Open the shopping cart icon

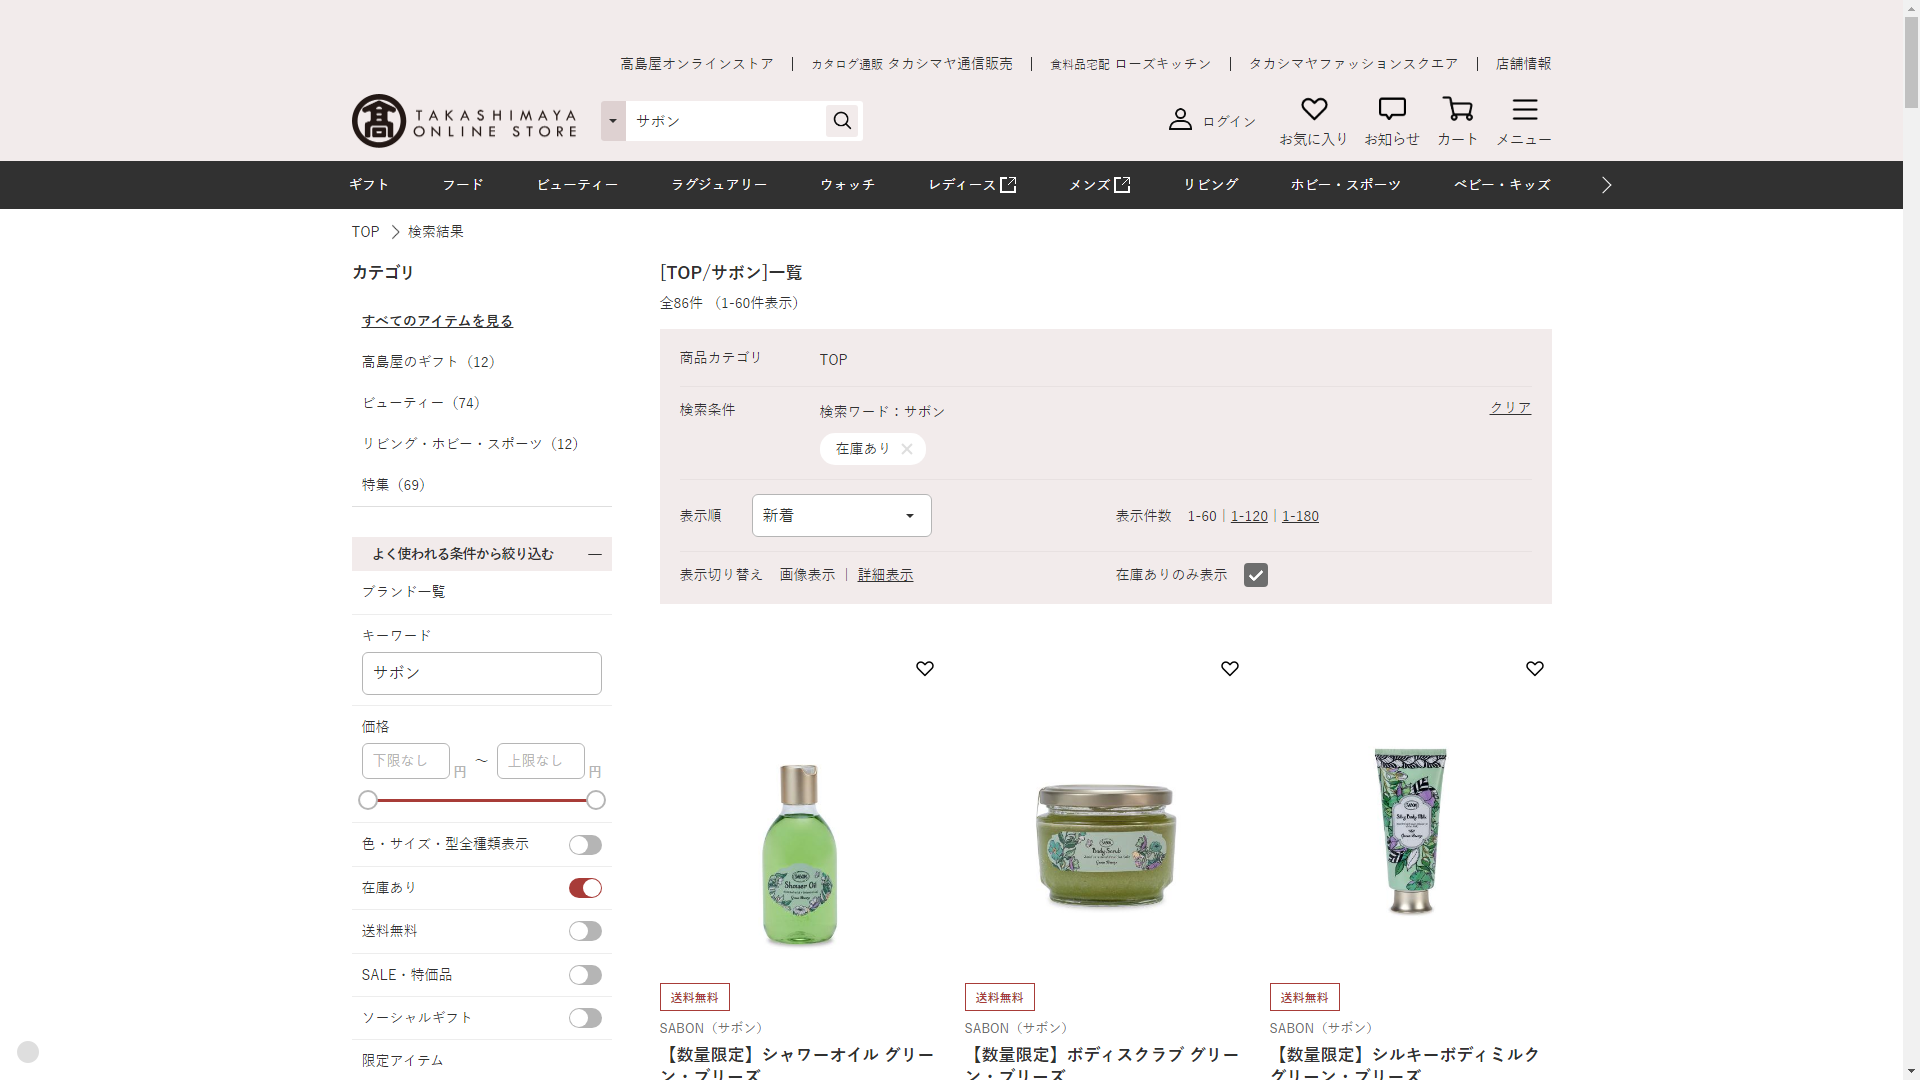pos(1457,109)
